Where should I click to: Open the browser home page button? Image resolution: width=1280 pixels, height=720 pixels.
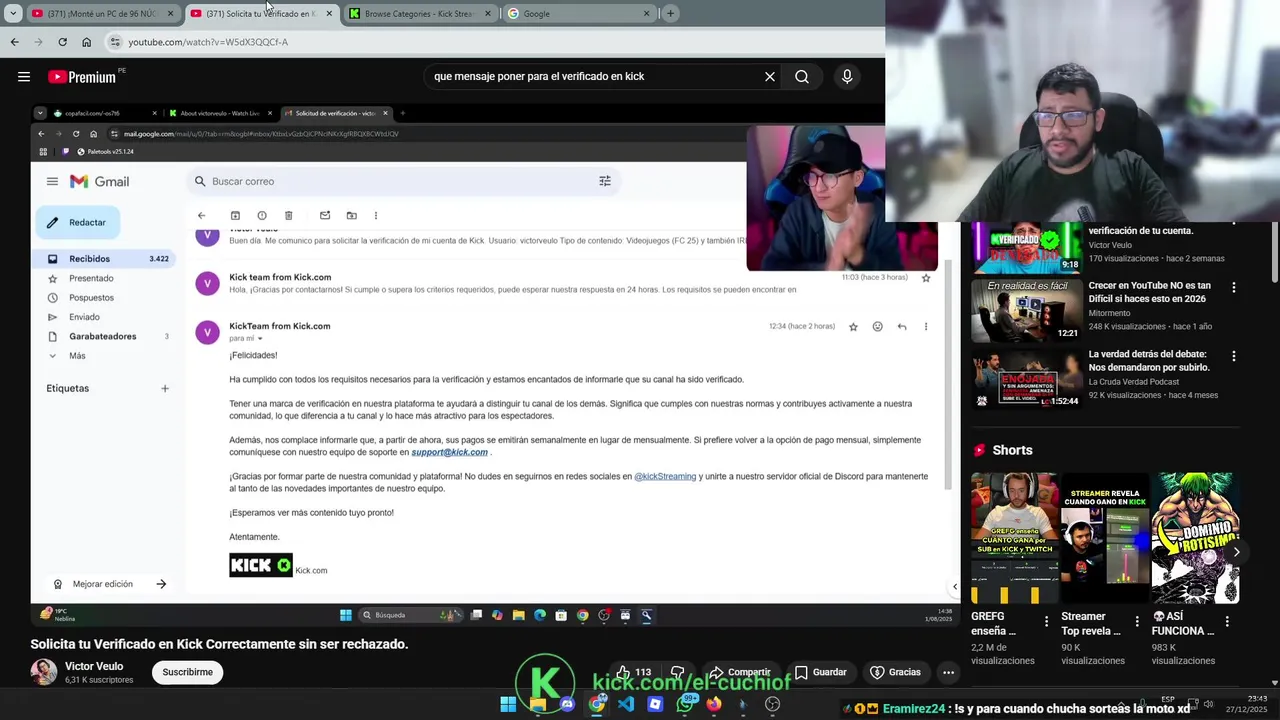[86, 42]
